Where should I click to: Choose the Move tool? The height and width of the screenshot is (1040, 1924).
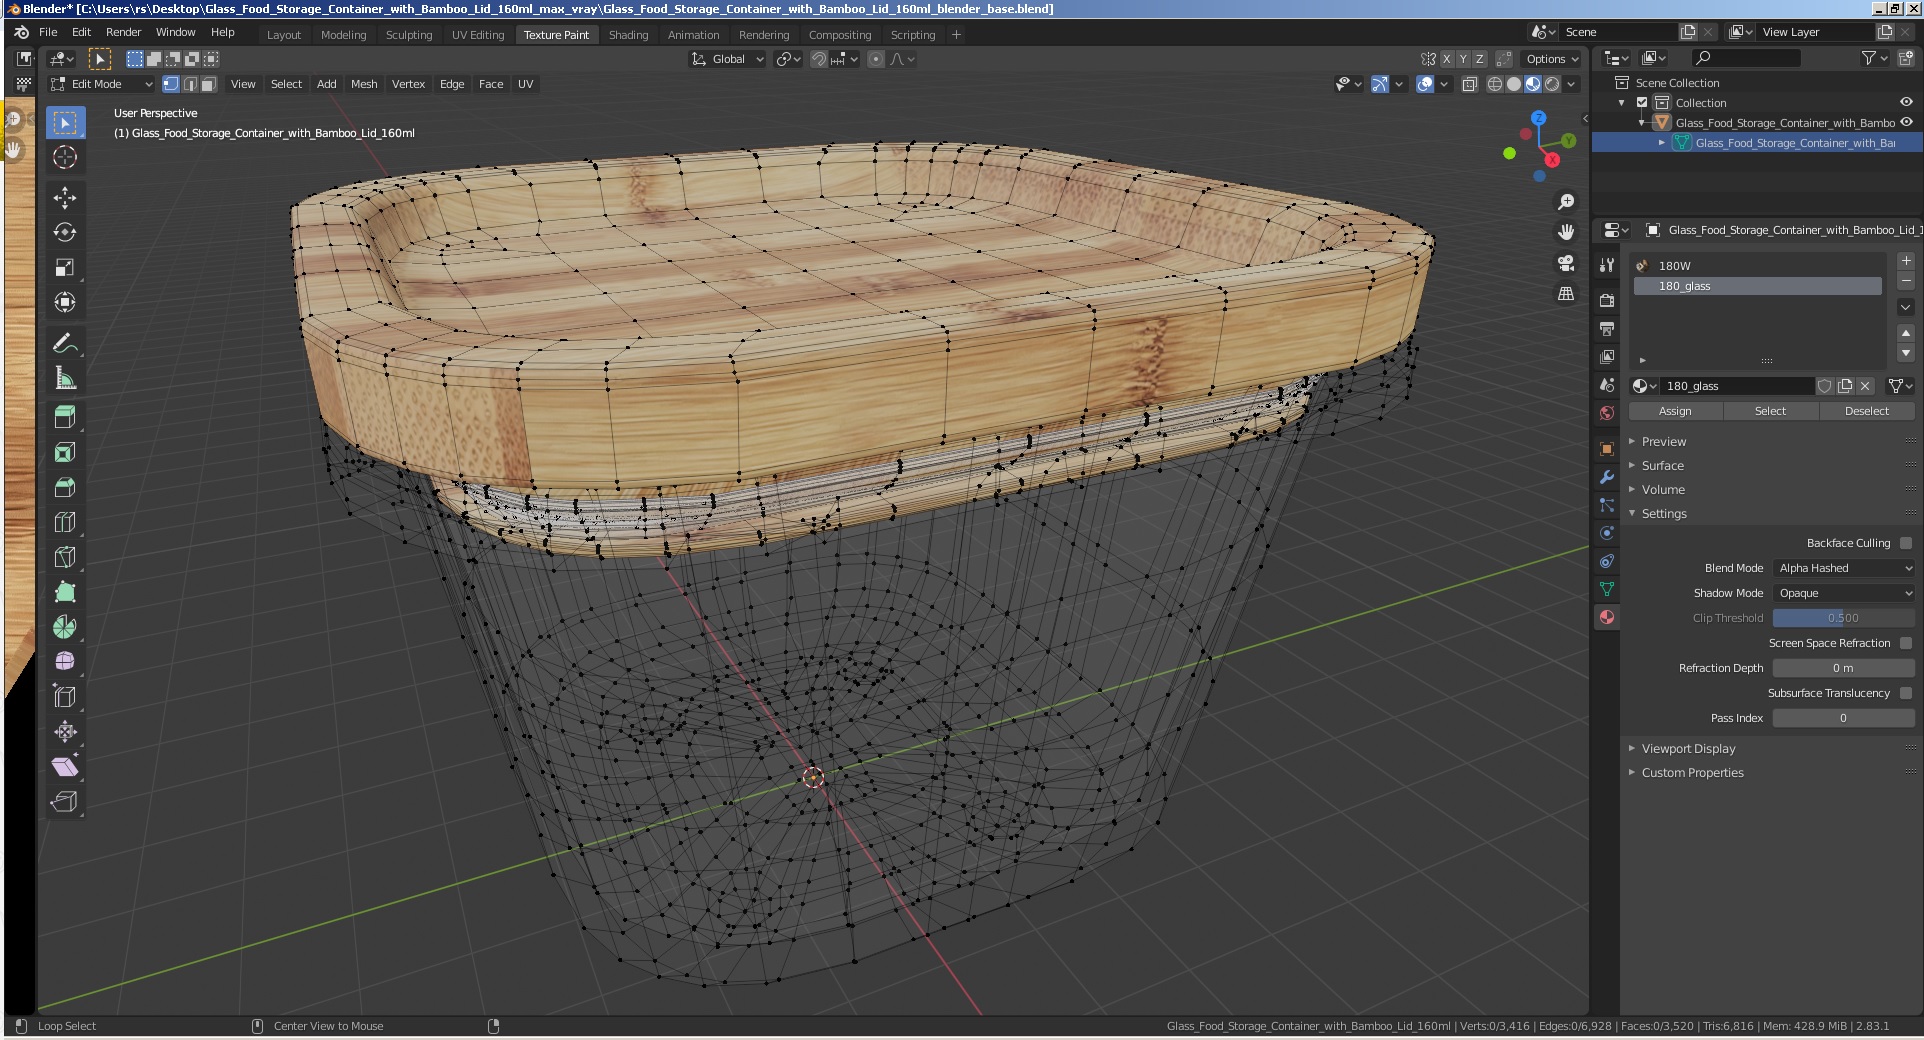click(65, 197)
